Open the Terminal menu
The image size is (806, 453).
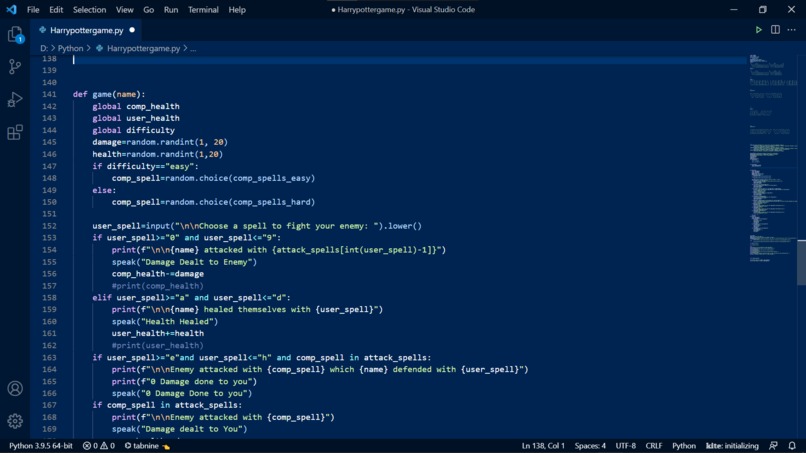coord(203,10)
